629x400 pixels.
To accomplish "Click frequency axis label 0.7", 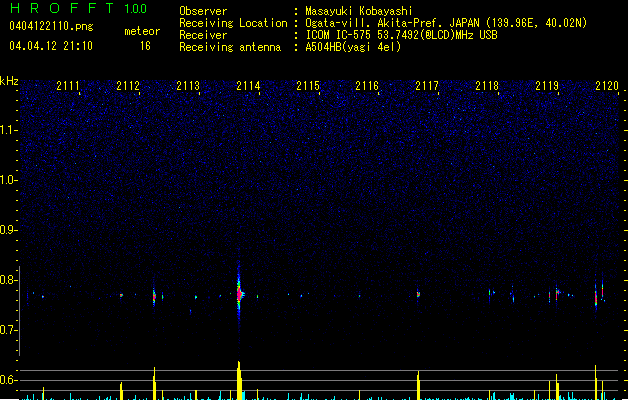I will 7,330.
